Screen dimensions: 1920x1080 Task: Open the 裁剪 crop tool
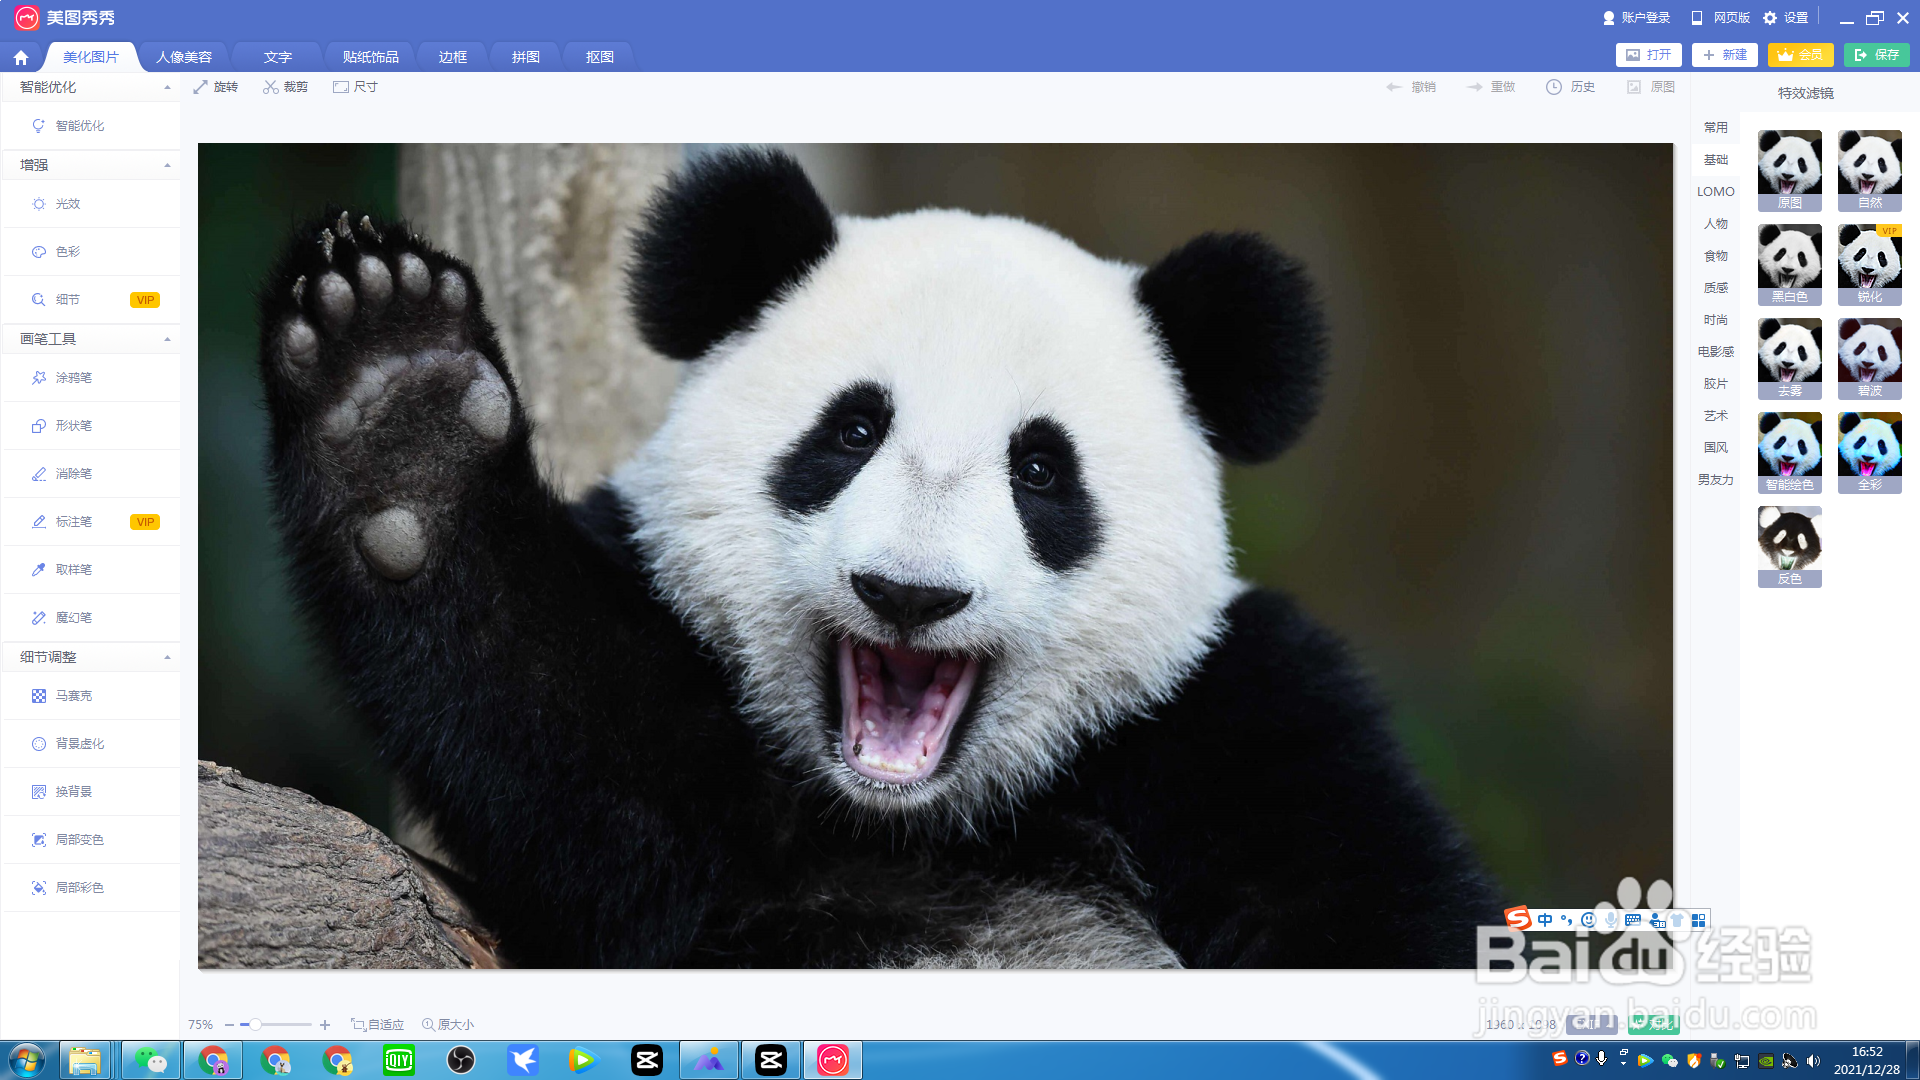(x=286, y=87)
